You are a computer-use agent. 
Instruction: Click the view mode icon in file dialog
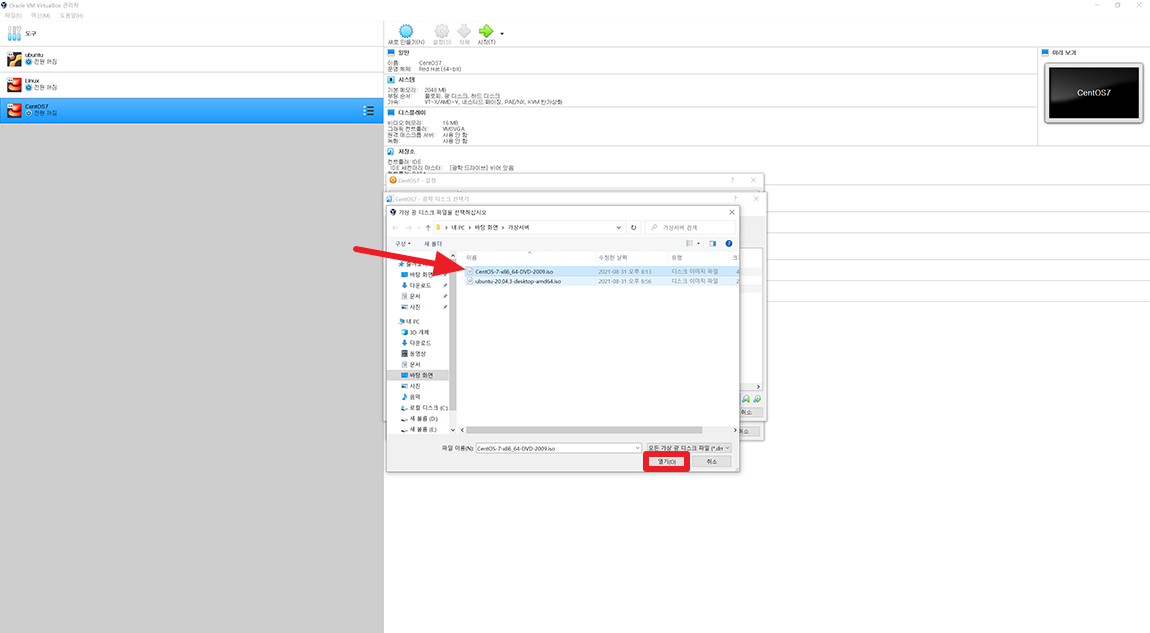coord(689,244)
